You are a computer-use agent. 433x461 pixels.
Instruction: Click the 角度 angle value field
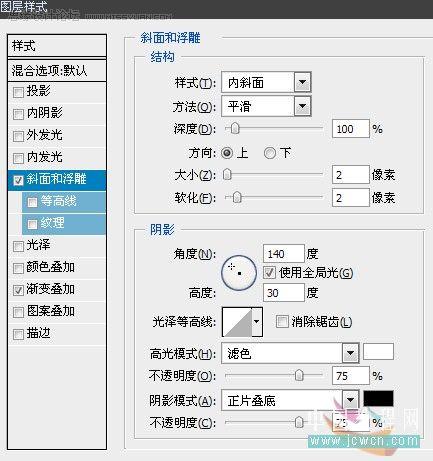click(284, 254)
